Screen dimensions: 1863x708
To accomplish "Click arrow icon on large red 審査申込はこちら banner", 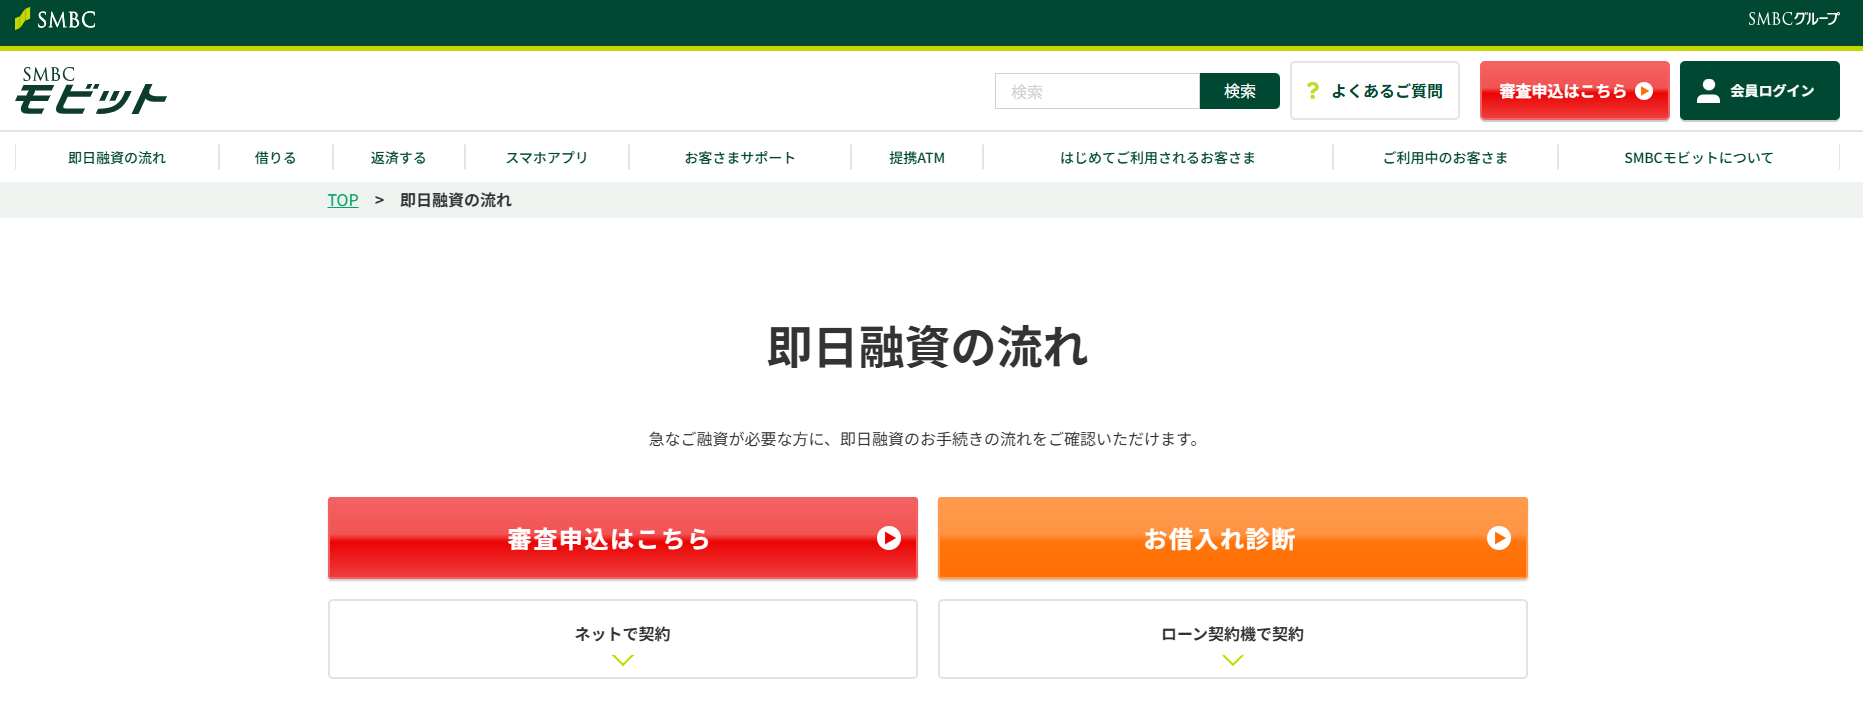I will tap(888, 538).
